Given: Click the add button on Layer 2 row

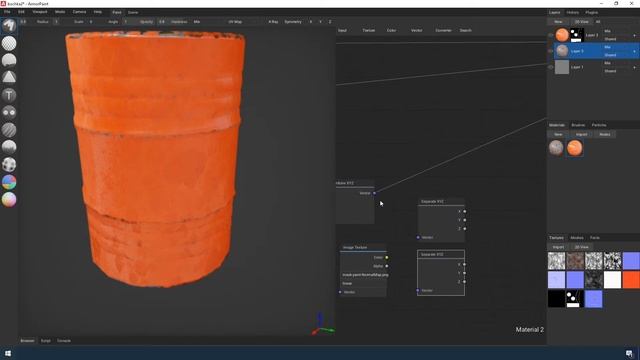Looking at the screenshot, I should pos(634,51).
